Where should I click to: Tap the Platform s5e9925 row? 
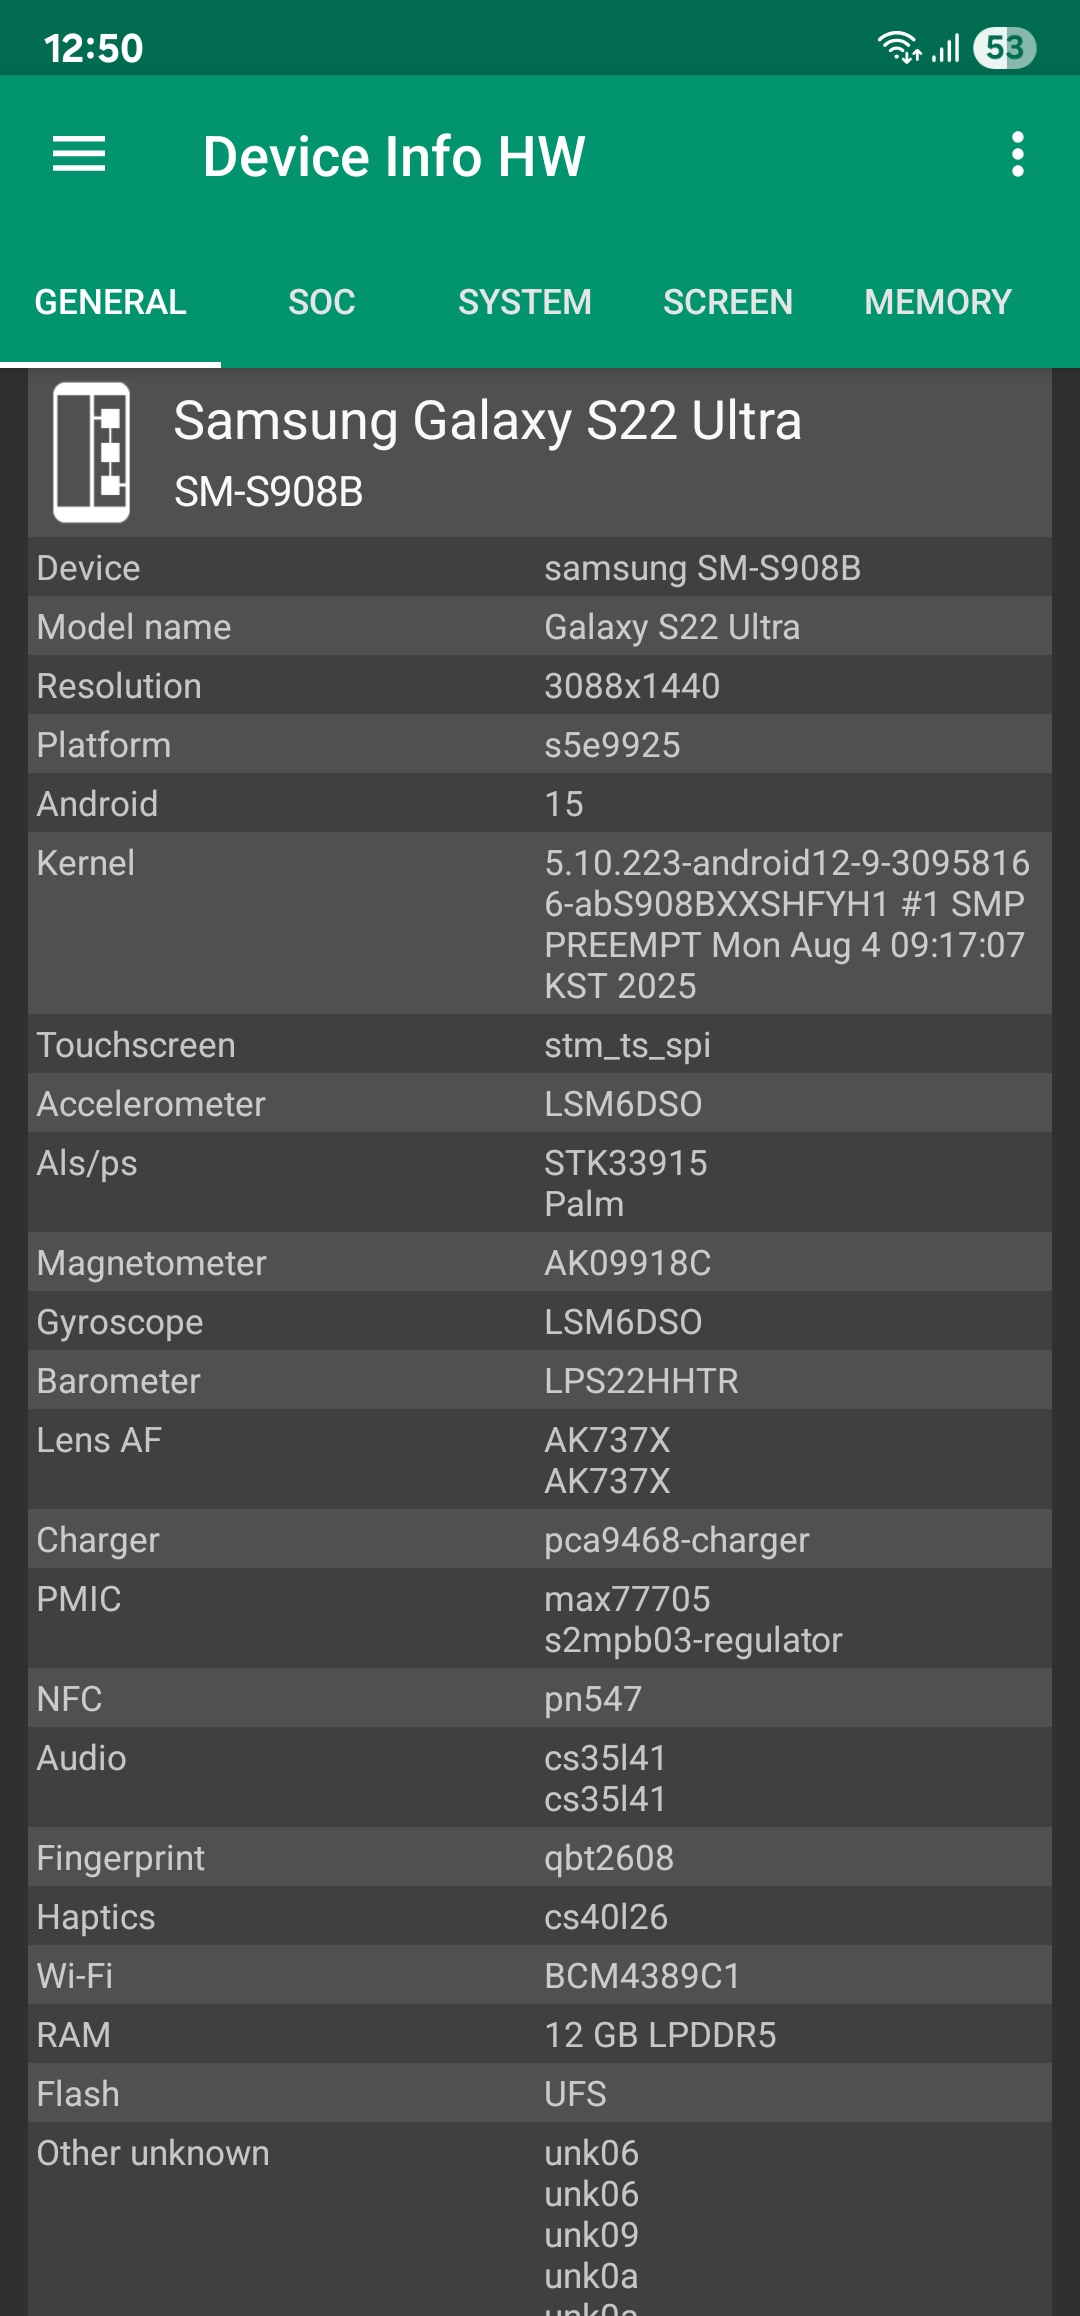(540, 744)
